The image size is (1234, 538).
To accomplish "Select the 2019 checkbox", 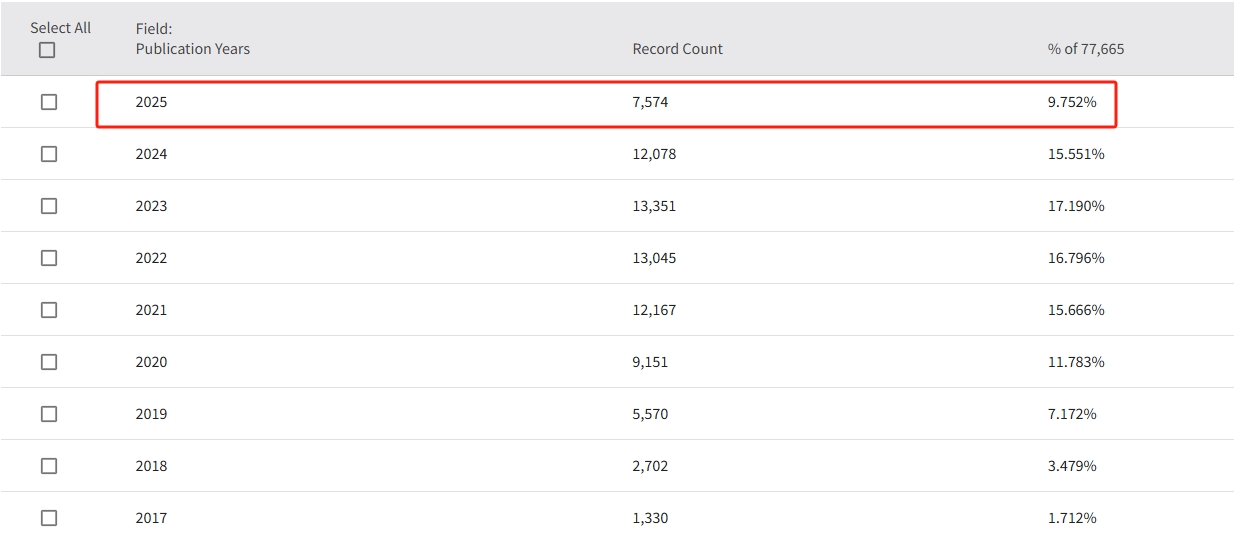I will [49, 414].
